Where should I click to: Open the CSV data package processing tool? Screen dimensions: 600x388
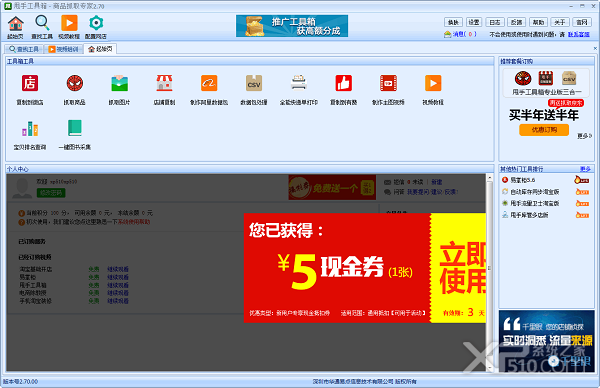[x=254, y=83]
